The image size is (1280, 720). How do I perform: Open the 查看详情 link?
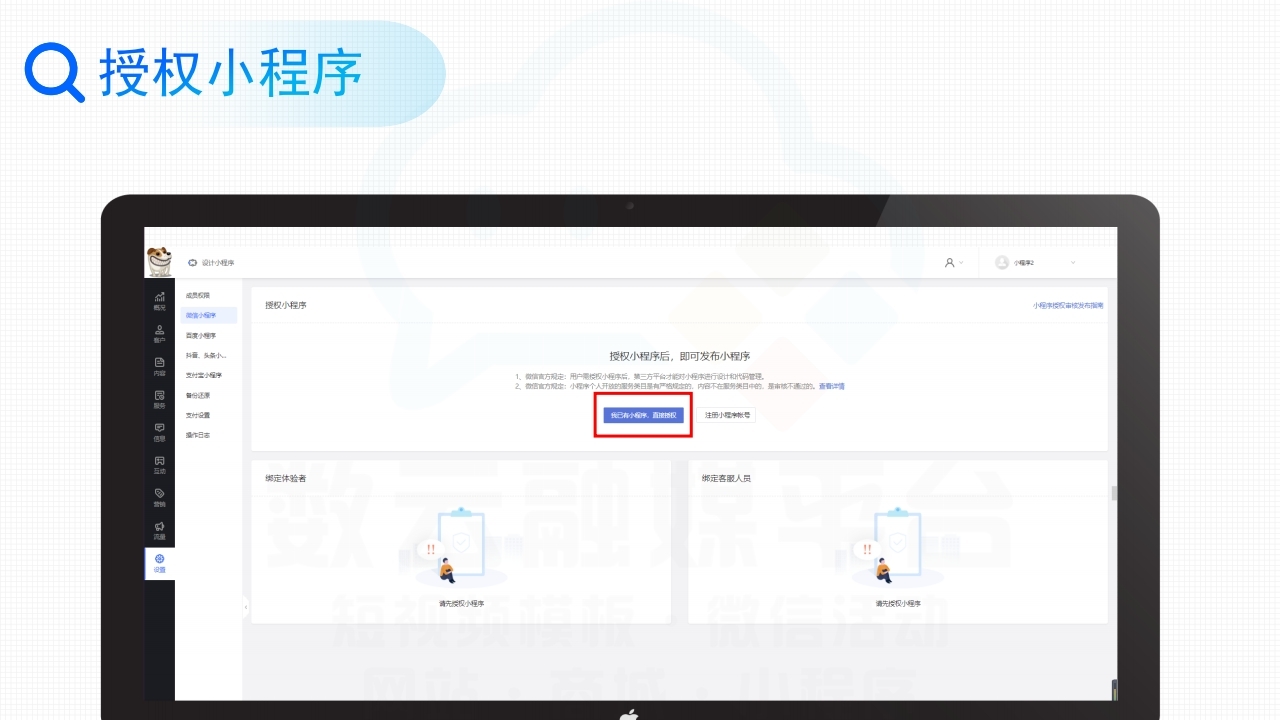[x=832, y=386]
